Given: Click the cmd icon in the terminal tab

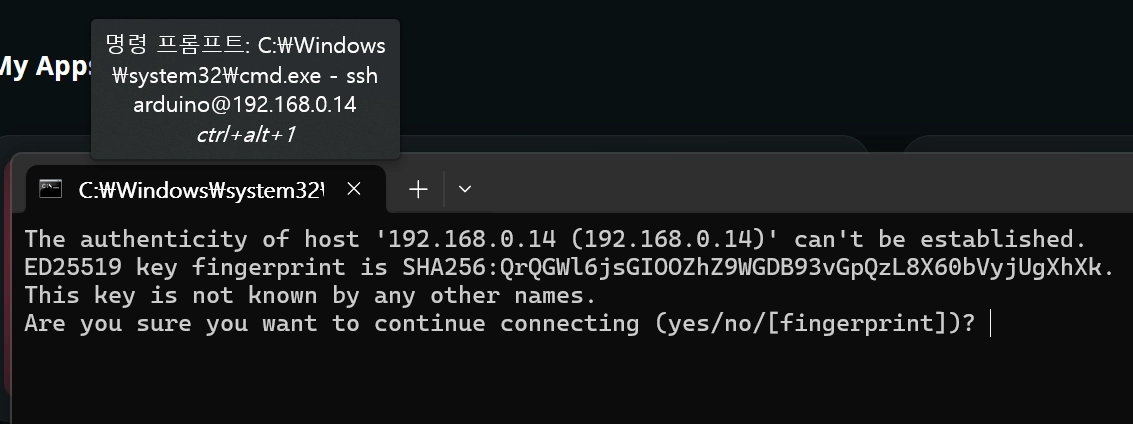Looking at the screenshot, I should [x=50, y=189].
